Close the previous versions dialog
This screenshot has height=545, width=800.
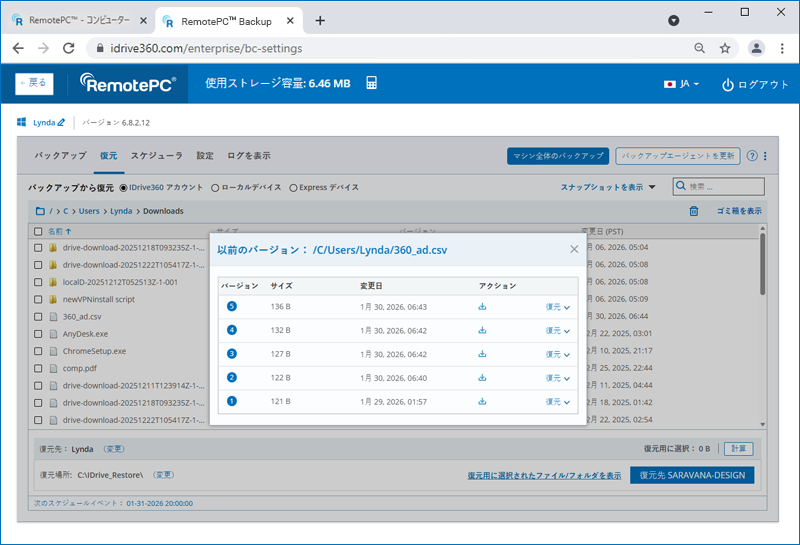[x=574, y=249]
